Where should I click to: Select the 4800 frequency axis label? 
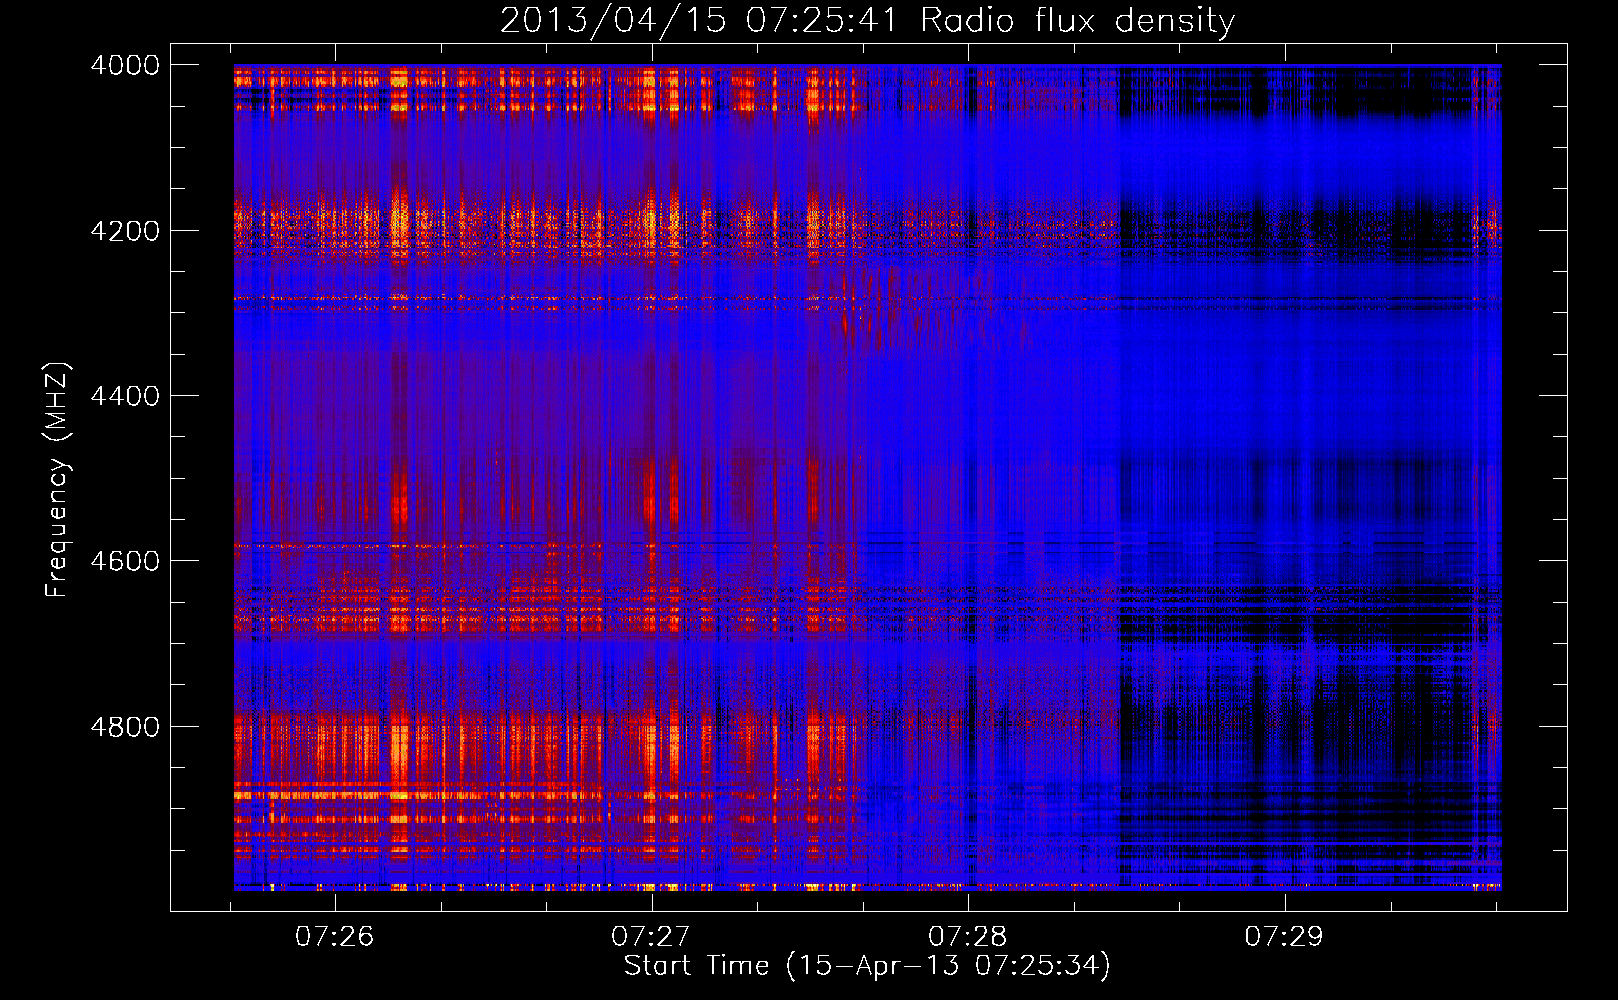(x=125, y=727)
